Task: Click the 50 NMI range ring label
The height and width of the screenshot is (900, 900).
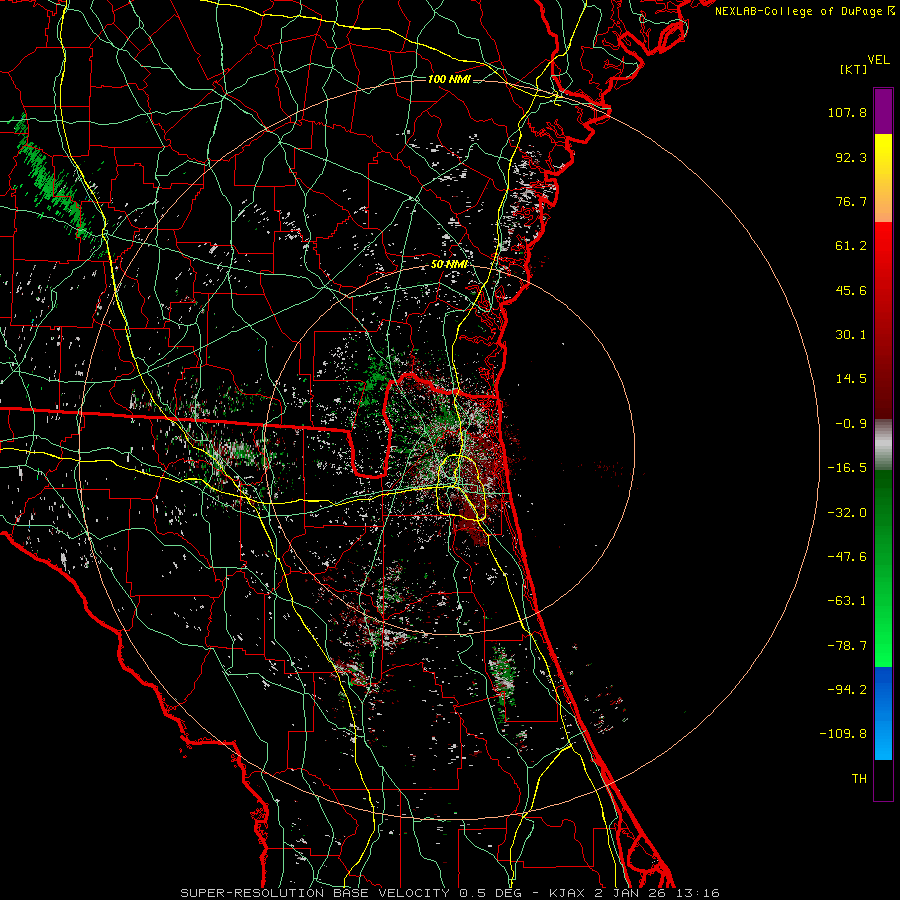Action: tap(449, 264)
